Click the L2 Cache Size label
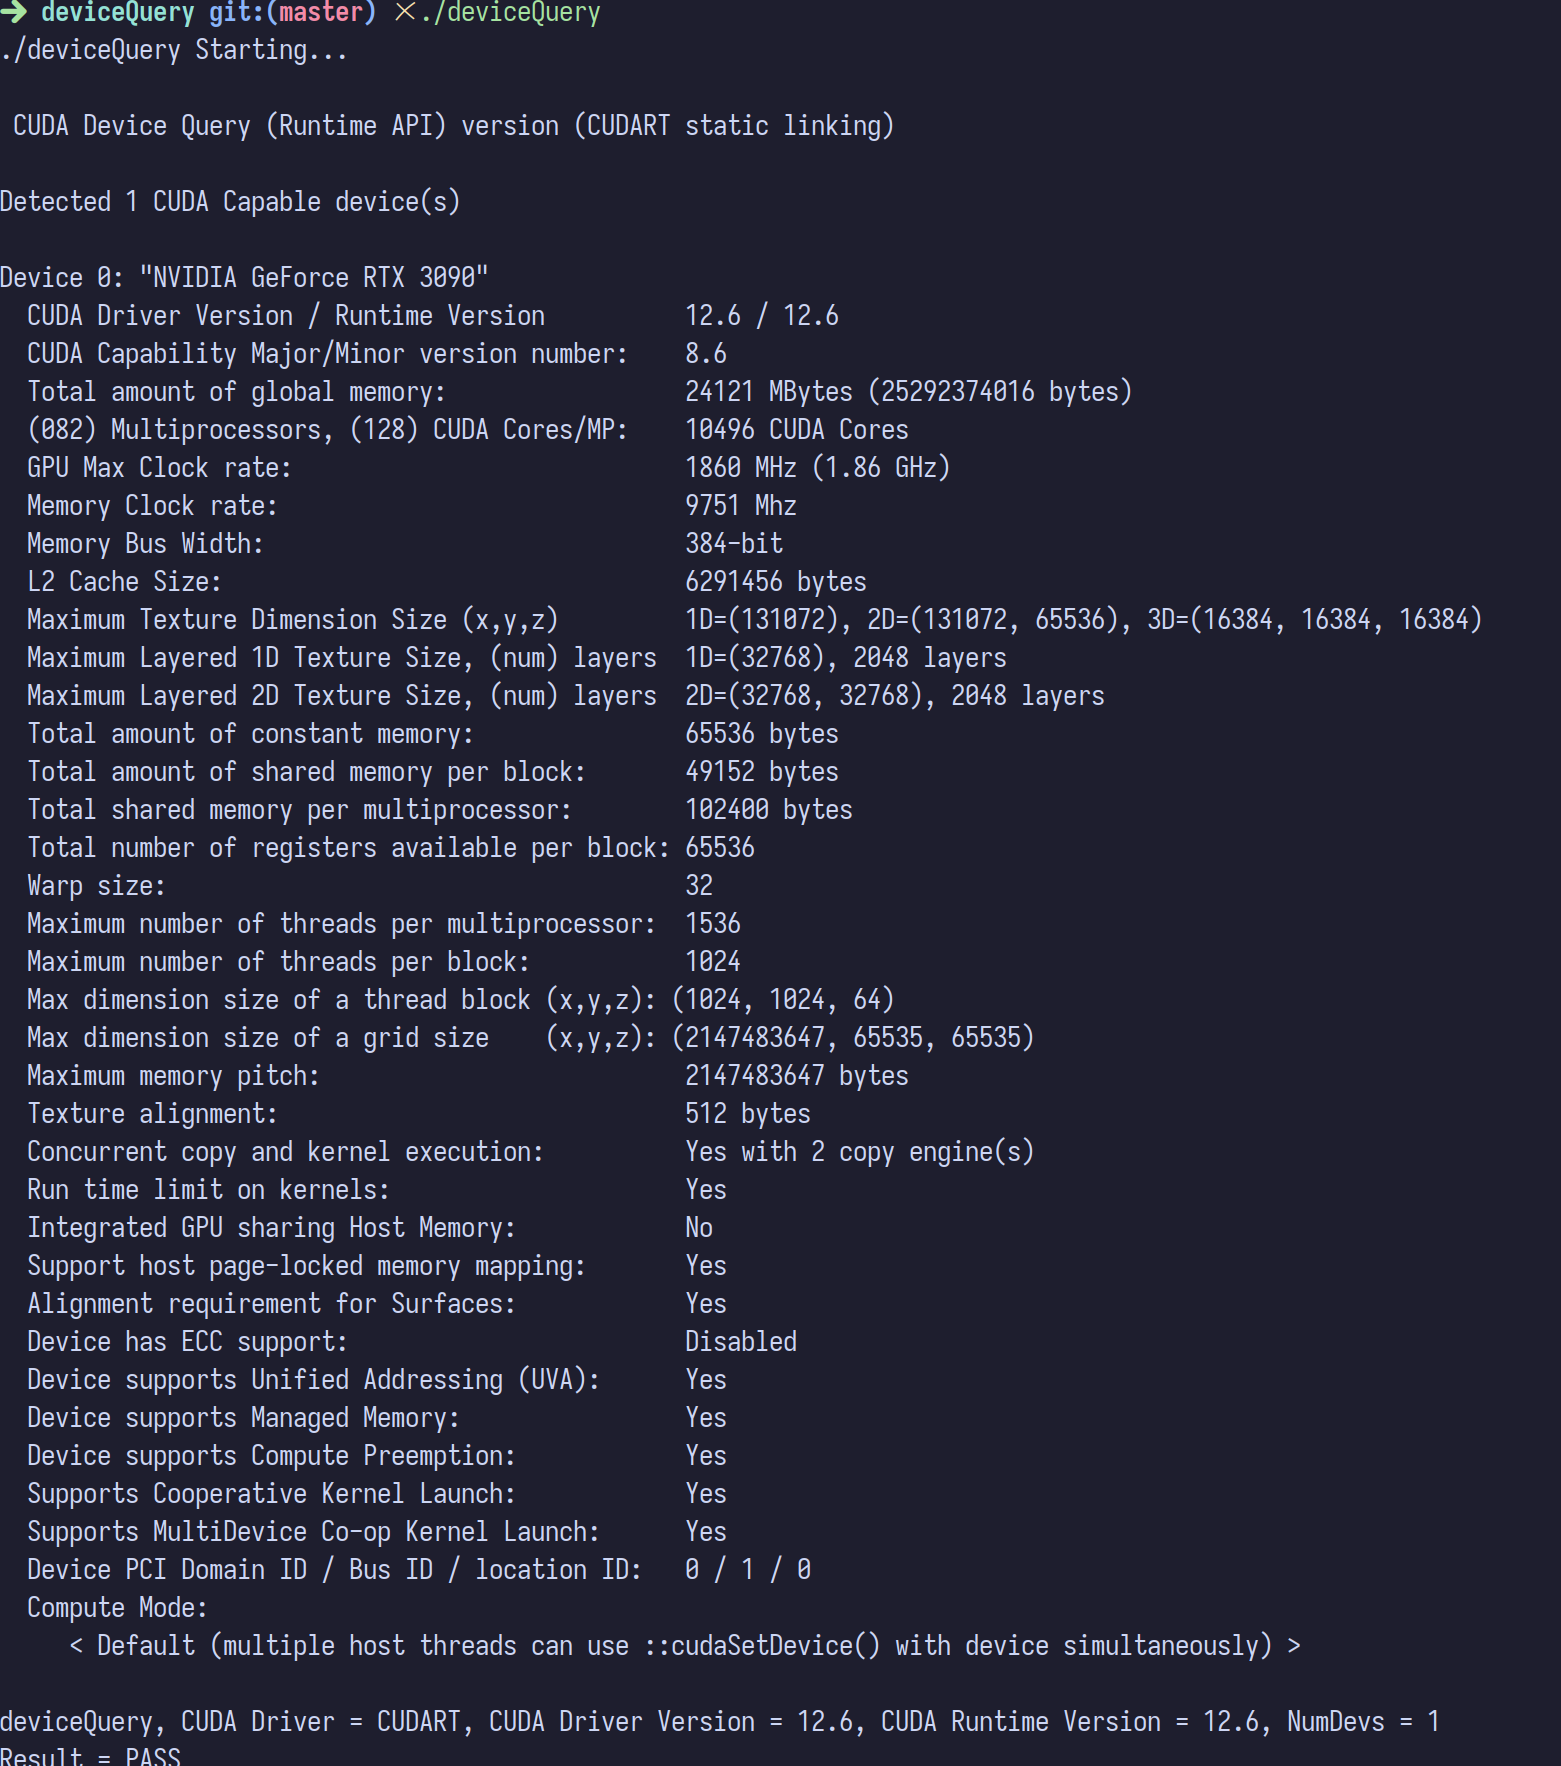Image resolution: width=1561 pixels, height=1766 pixels. tap(124, 581)
